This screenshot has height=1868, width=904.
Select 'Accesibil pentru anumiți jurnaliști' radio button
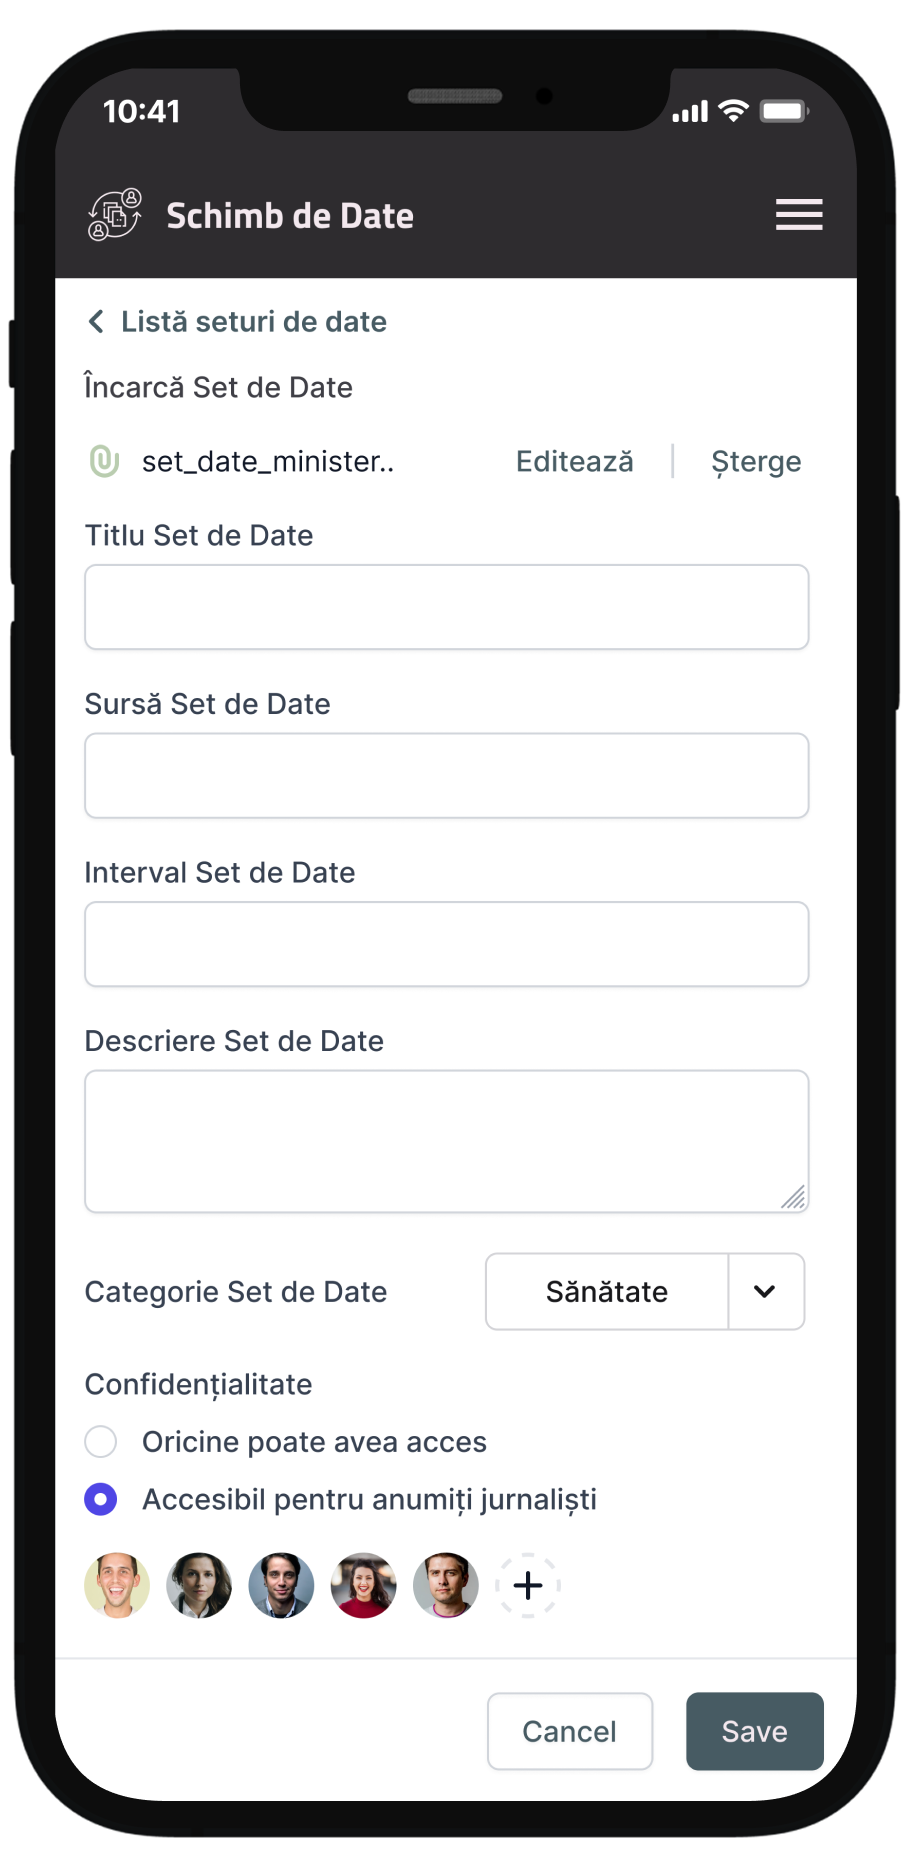coord(101,1499)
